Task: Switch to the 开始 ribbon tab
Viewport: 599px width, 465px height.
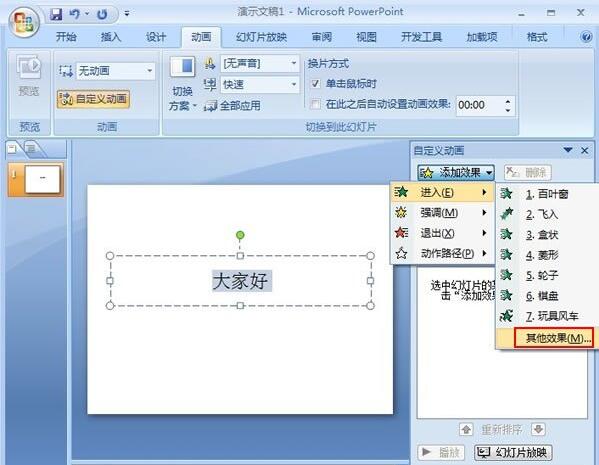Action: point(66,37)
